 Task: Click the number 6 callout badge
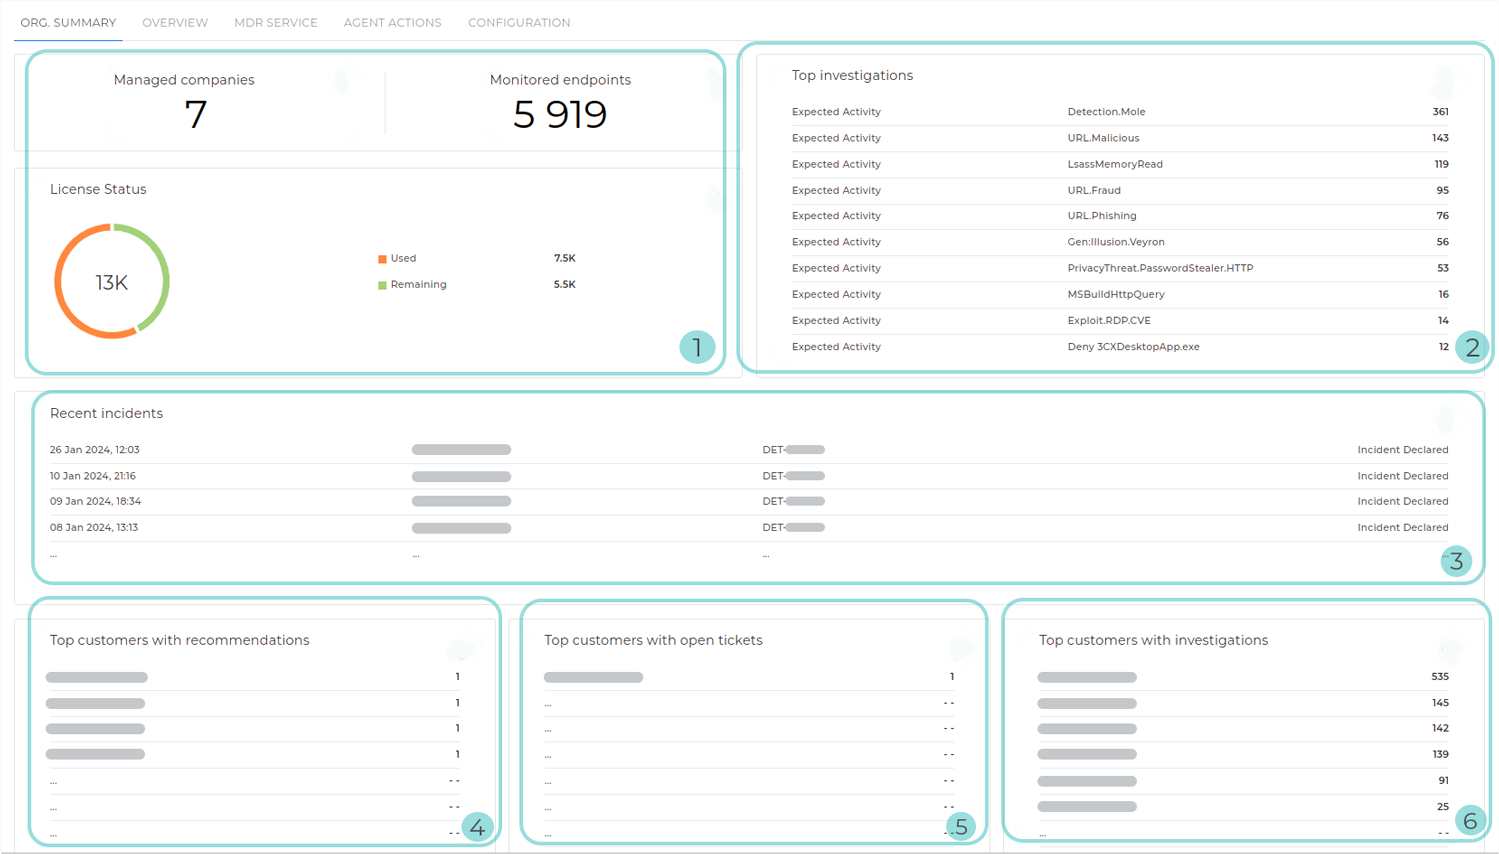(1469, 821)
